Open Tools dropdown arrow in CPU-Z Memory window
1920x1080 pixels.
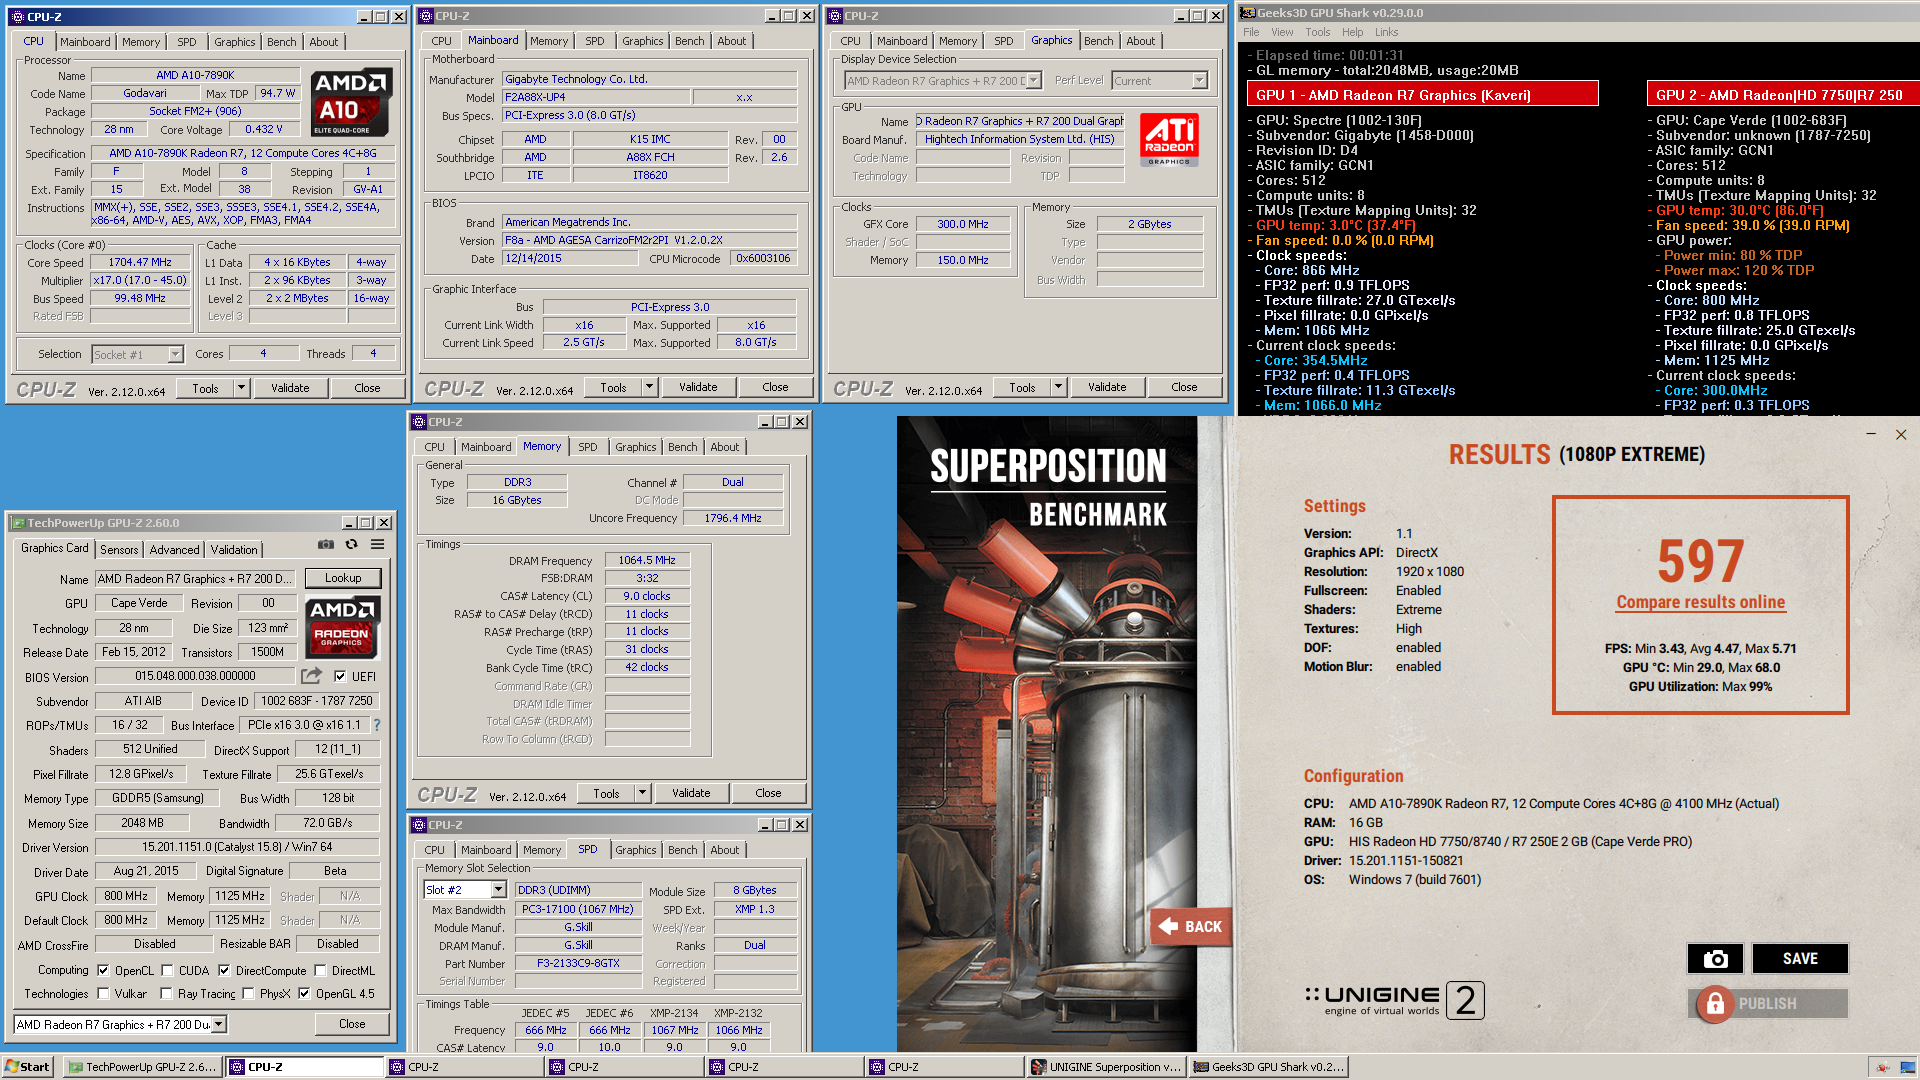point(642,793)
